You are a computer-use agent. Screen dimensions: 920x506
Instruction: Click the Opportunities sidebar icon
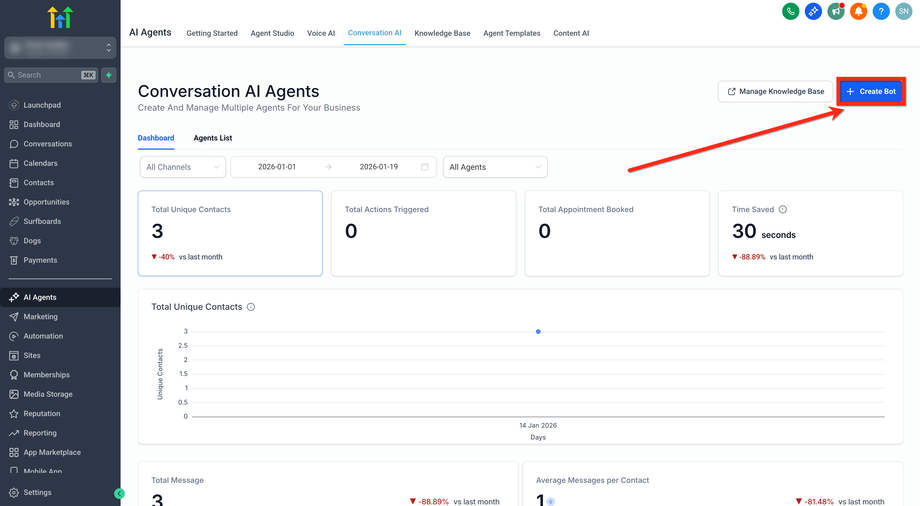(14, 202)
